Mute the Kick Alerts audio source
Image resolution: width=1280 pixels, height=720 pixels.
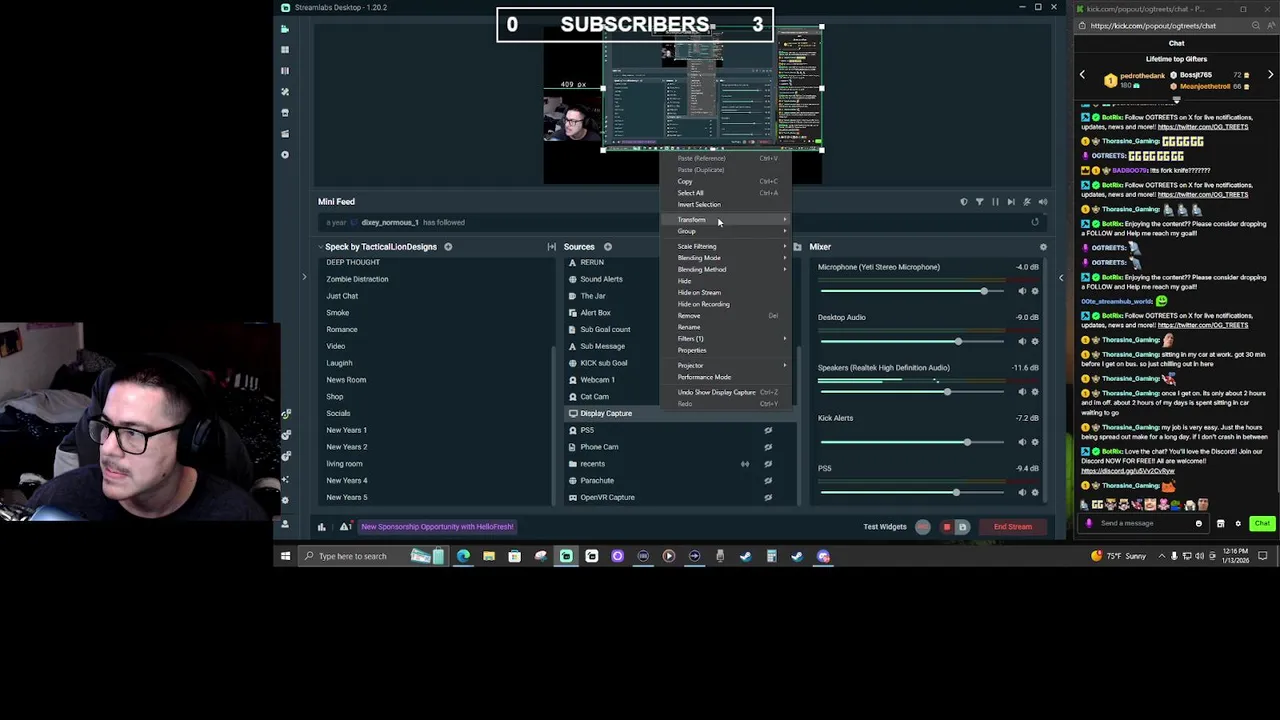pos(1022,442)
